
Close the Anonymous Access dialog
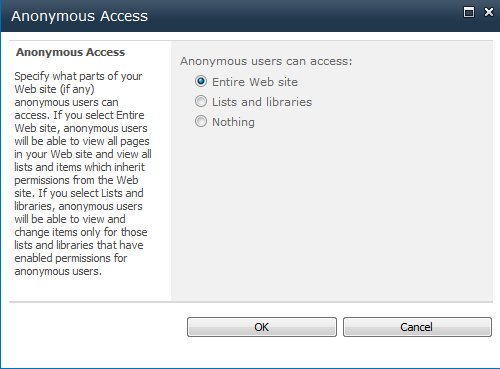[489, 12]
